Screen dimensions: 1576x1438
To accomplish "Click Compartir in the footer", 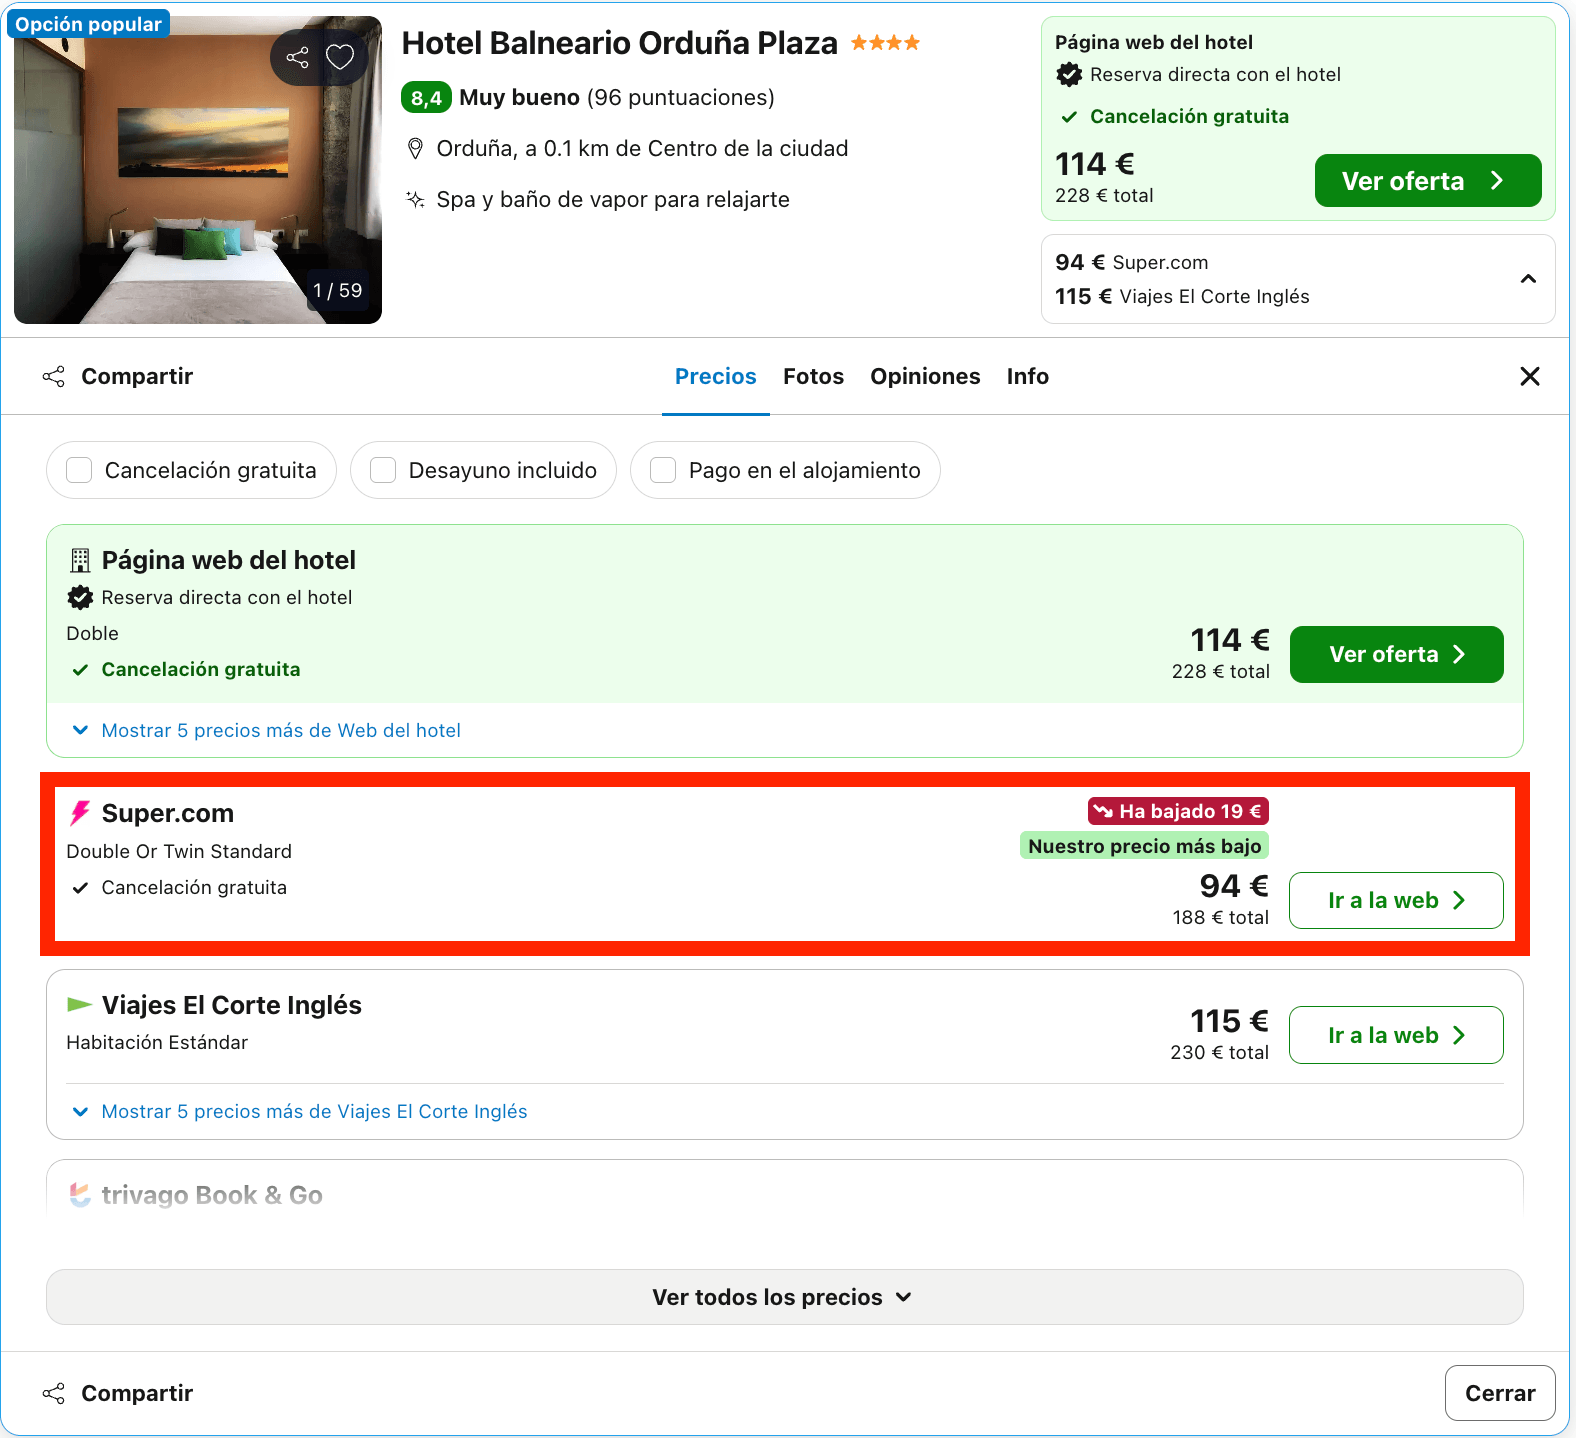I will click(x=137, y=1393).
